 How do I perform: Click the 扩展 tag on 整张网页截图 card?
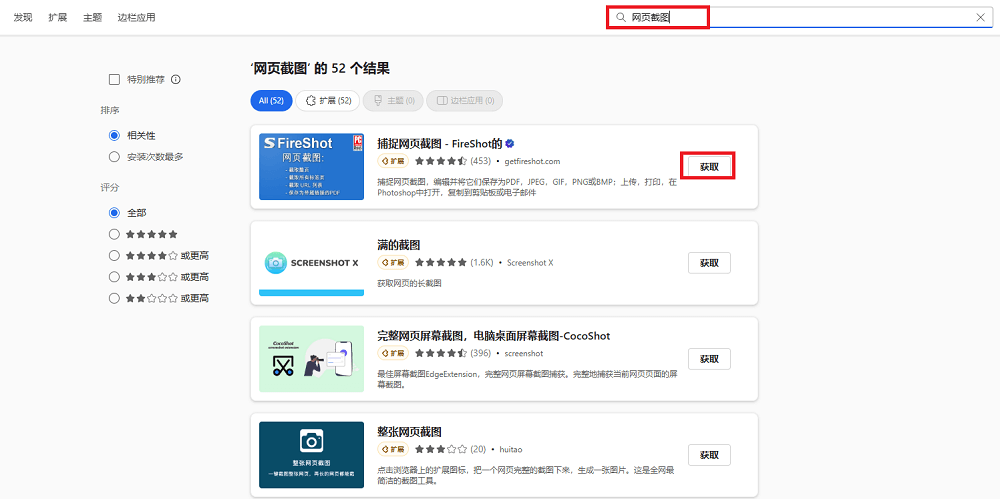click(x=393, y=449)
